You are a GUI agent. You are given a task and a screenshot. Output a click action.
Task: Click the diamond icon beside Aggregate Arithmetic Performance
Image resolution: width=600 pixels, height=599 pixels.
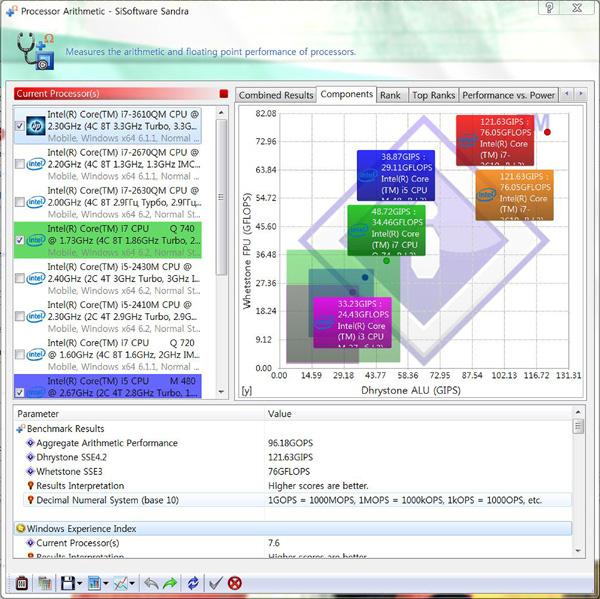pos(30,443)
